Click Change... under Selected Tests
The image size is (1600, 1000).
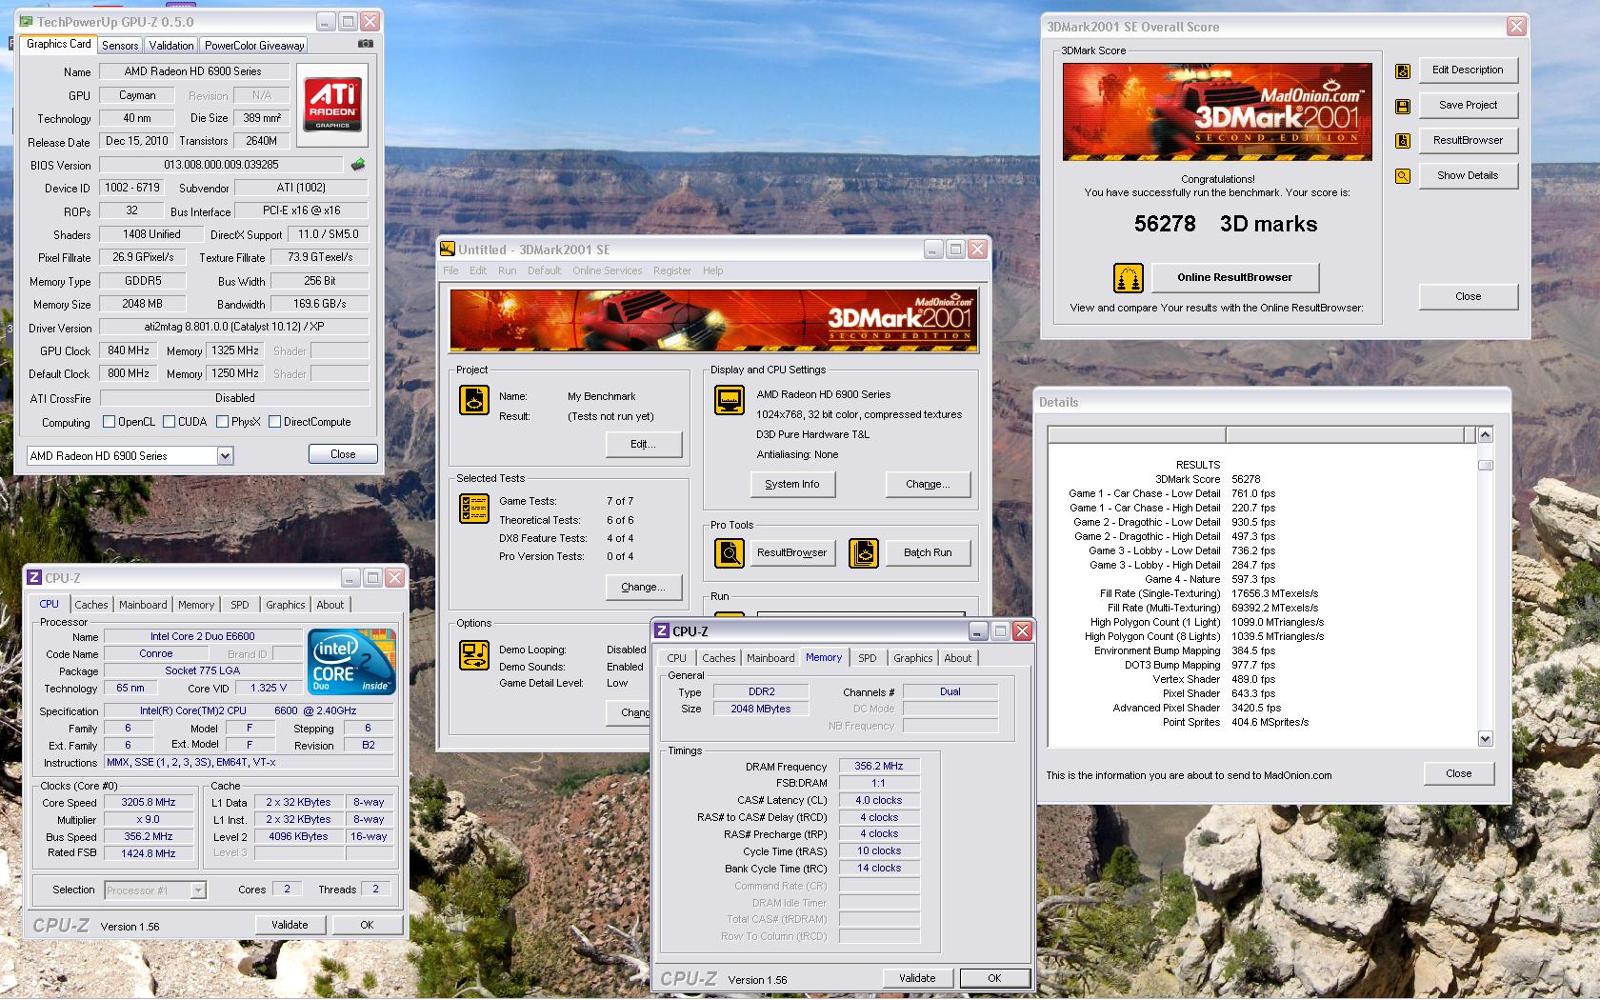tap(644, 587)
